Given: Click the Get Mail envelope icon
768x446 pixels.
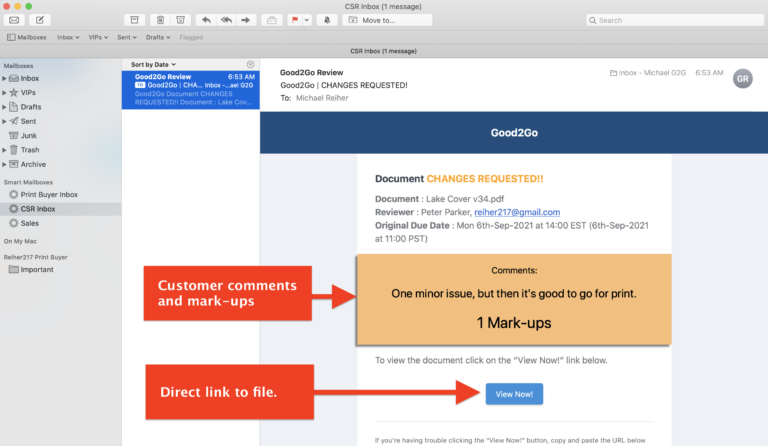Looking at the screenshot, I should (14, 20).
